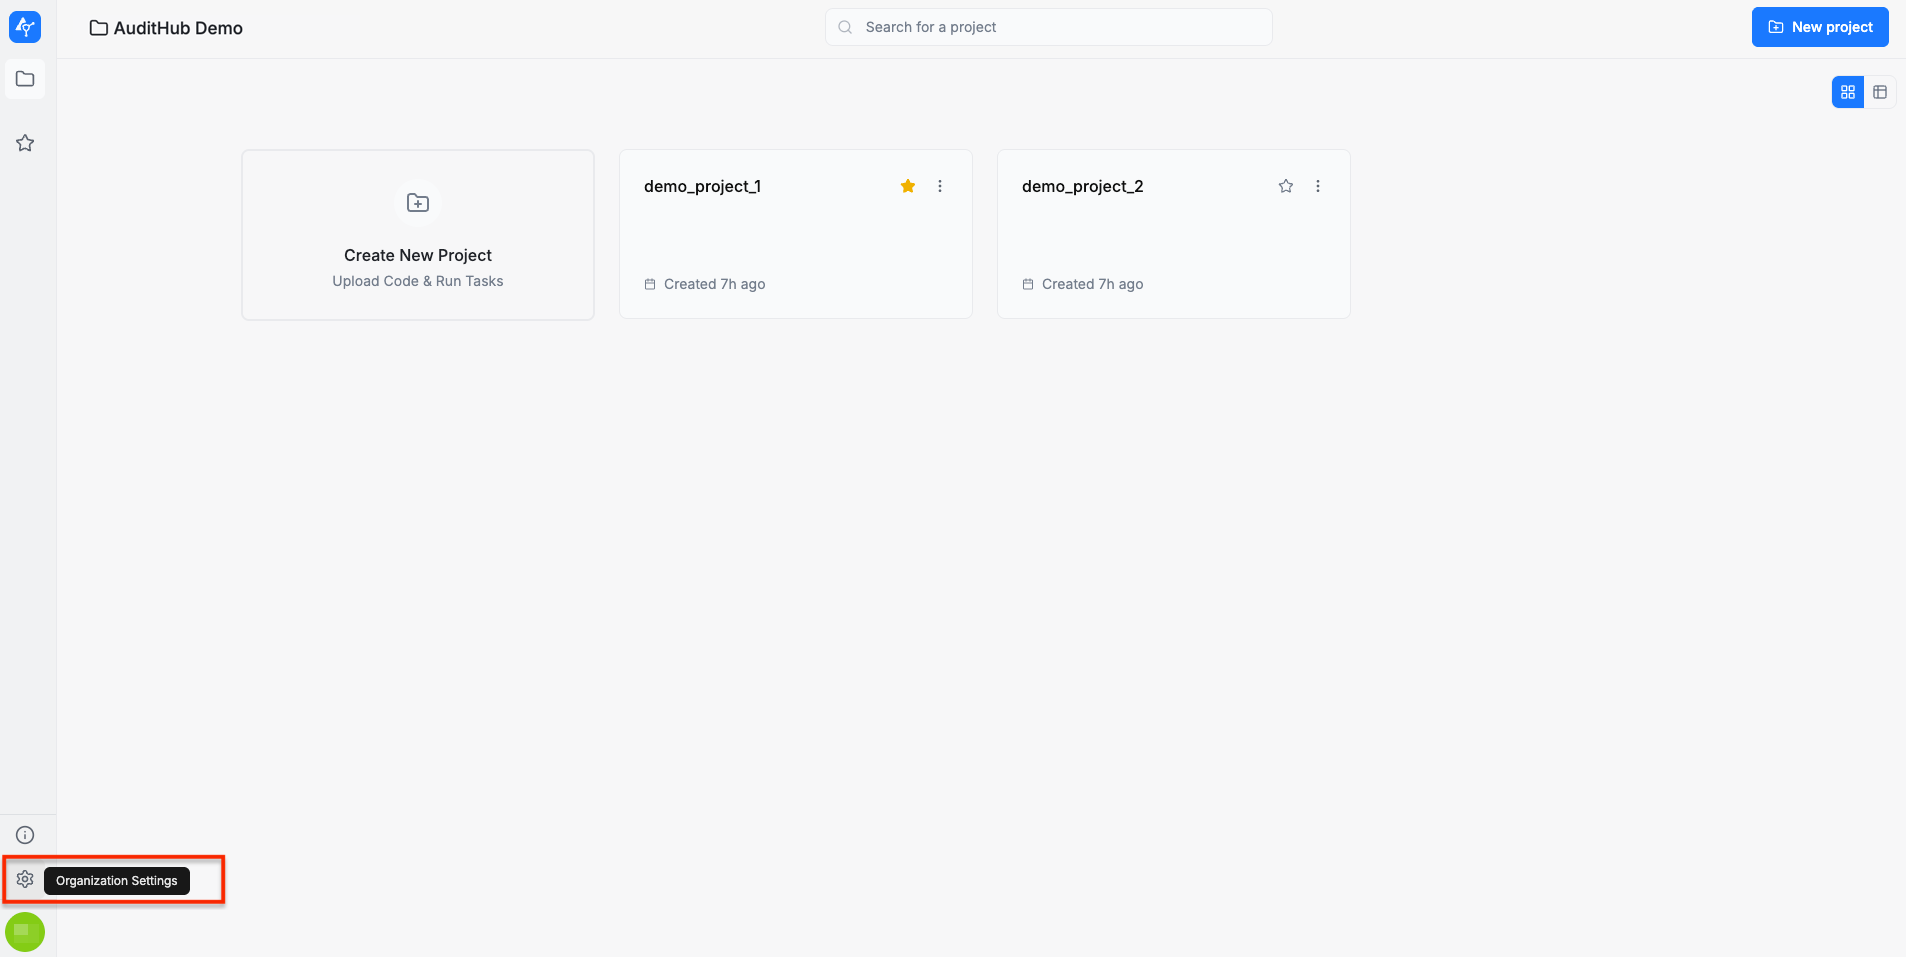The width and height of the screenshot is (1906, 957).
Task: Open the demo_project_1 project
Action: (702, 187)
